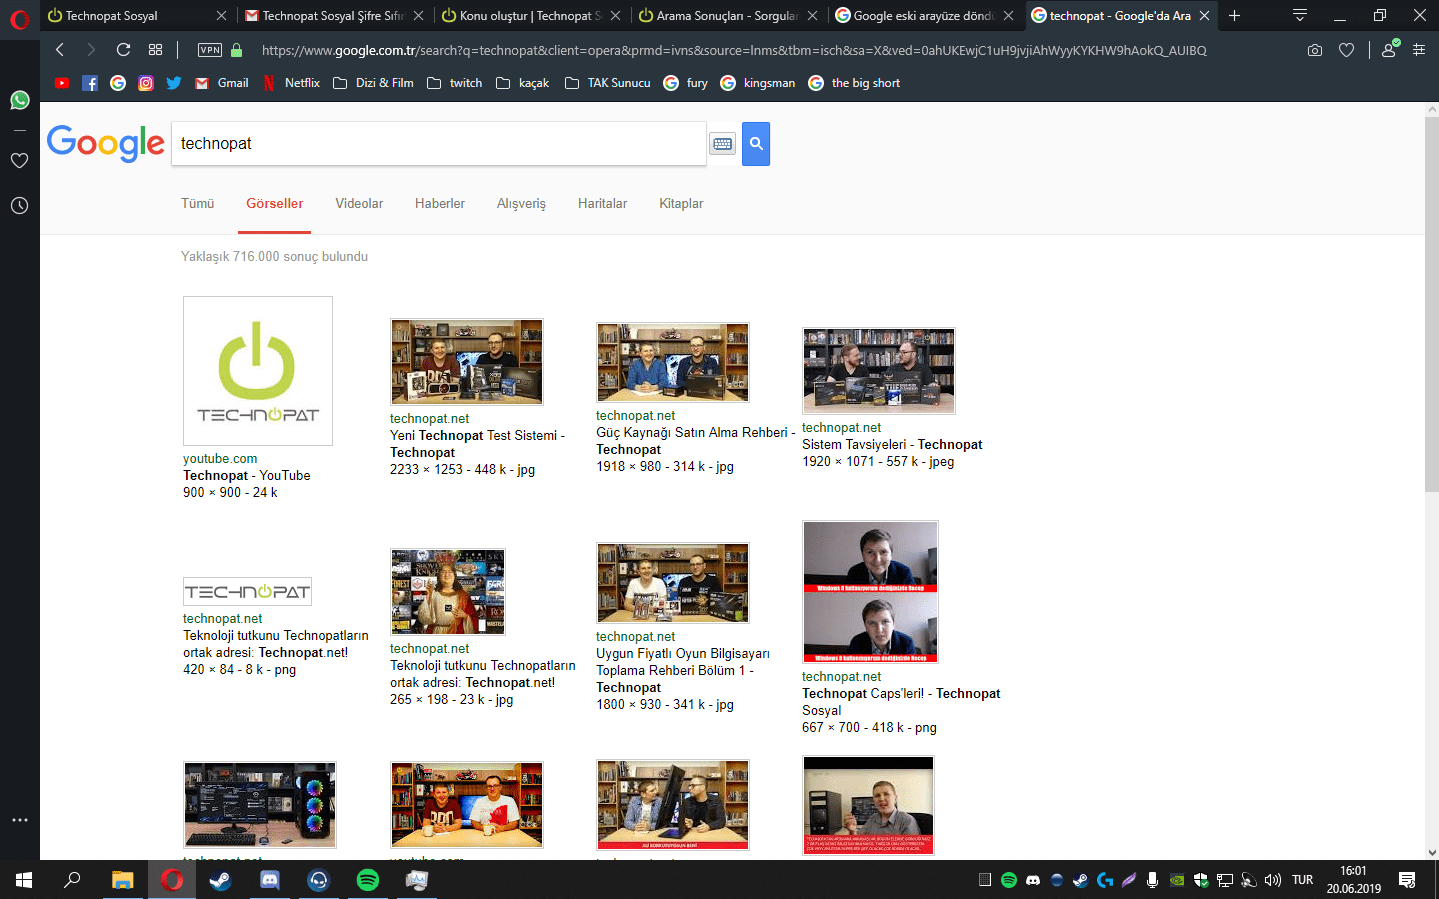Switch to Haberler results
The height and width of the screenshot is (899, 1439).
(x=440, y=204)
